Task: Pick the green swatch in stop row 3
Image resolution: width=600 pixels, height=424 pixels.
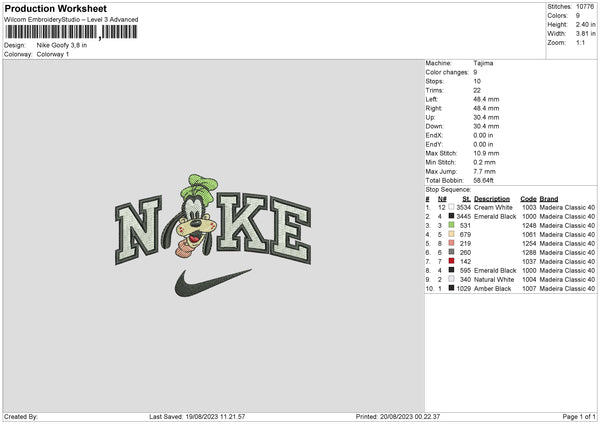Action: 452,225
